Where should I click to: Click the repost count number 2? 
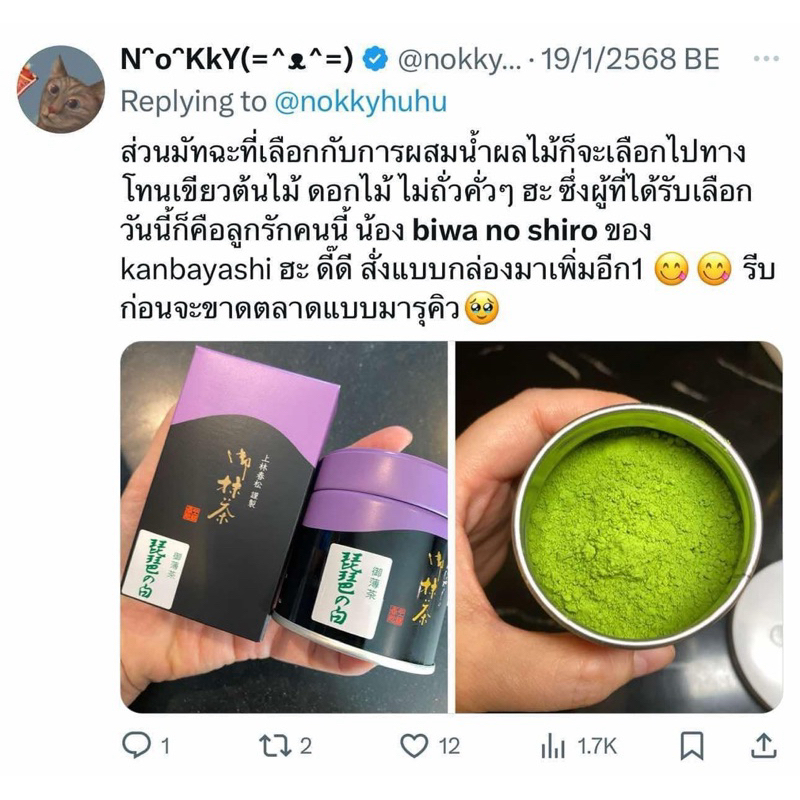pyautogui.click(x=306, y=746)
